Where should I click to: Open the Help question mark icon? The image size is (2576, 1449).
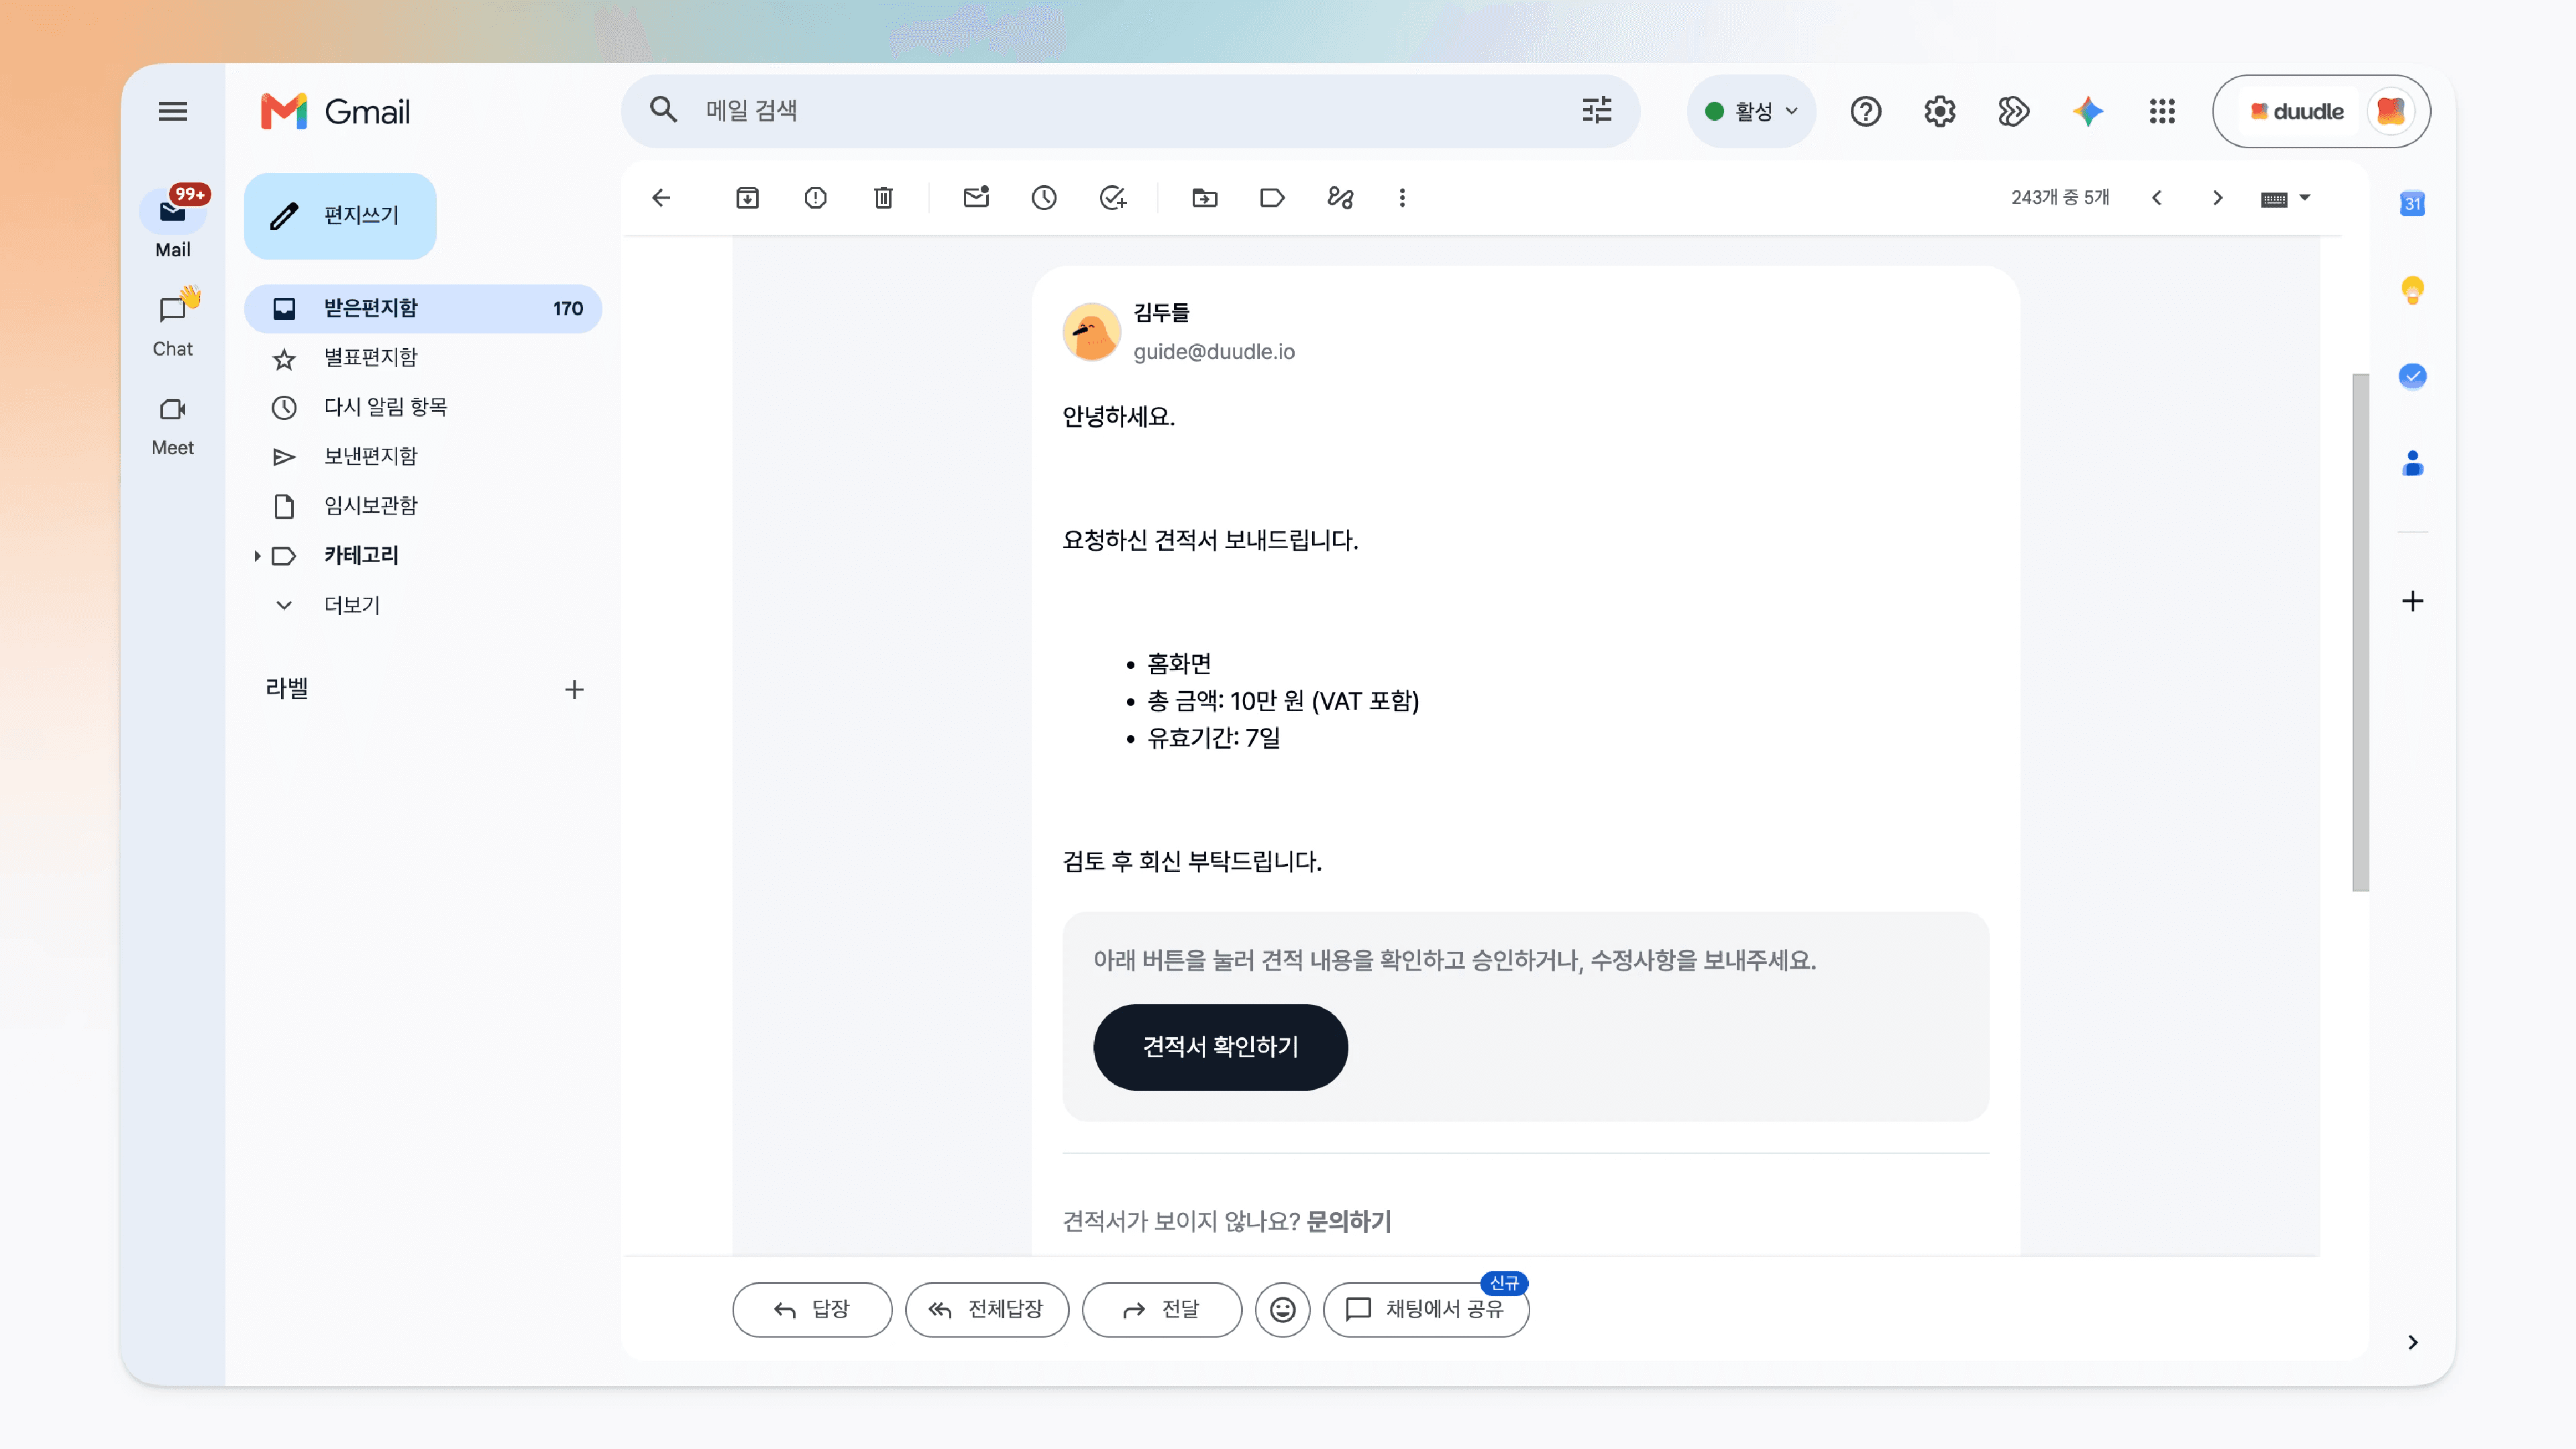tap(1865, 111)
